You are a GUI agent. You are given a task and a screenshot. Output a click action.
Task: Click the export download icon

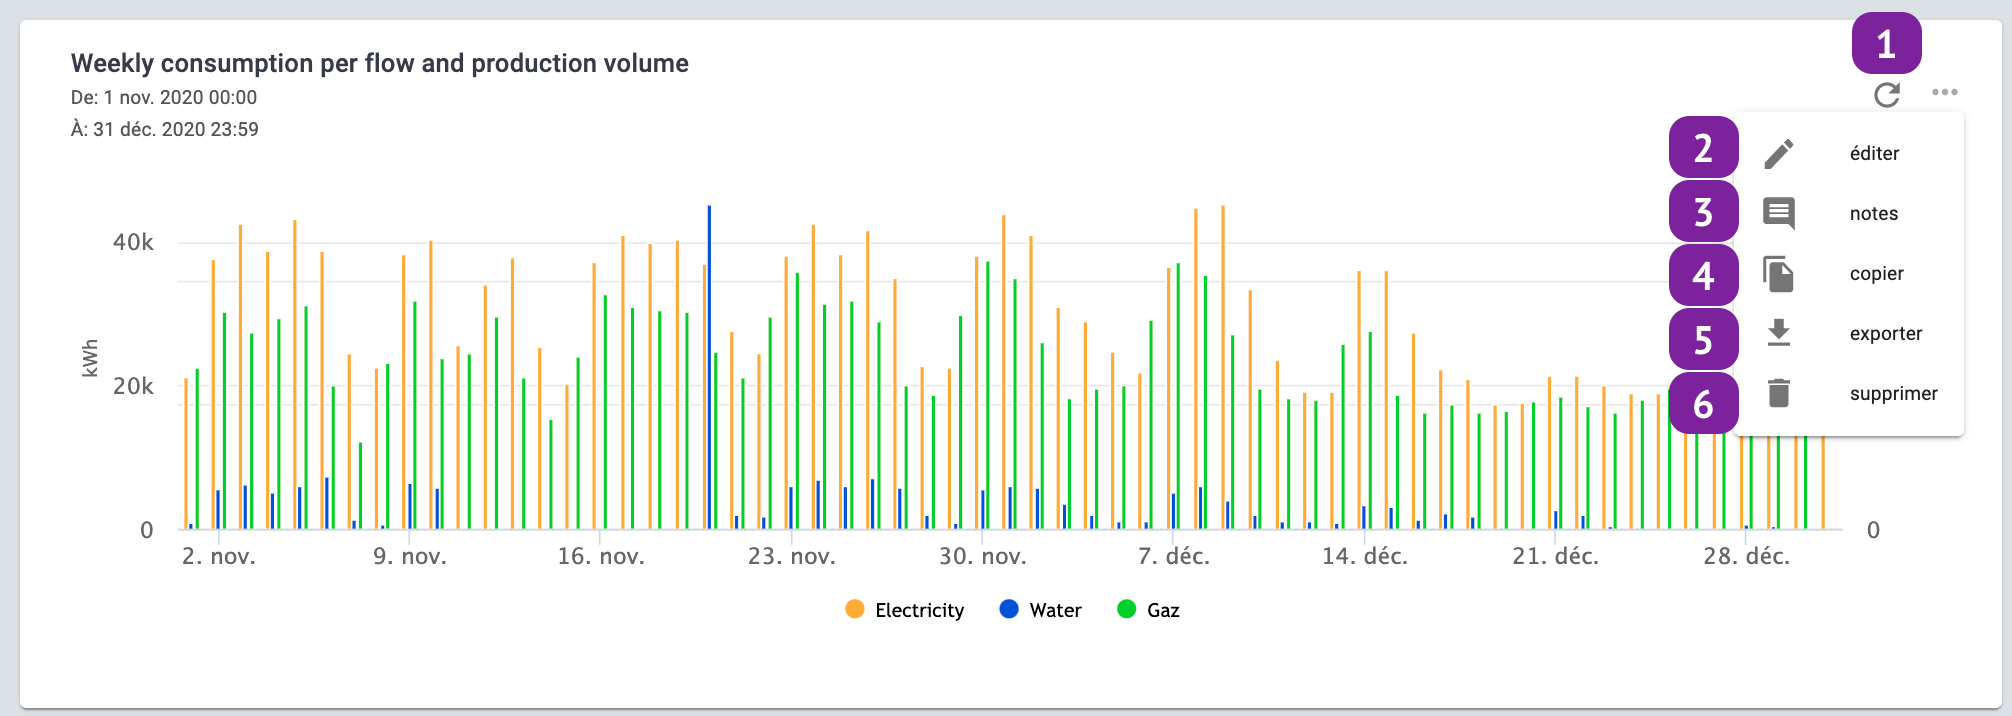pyautogui.click(x=1778, y=333)
